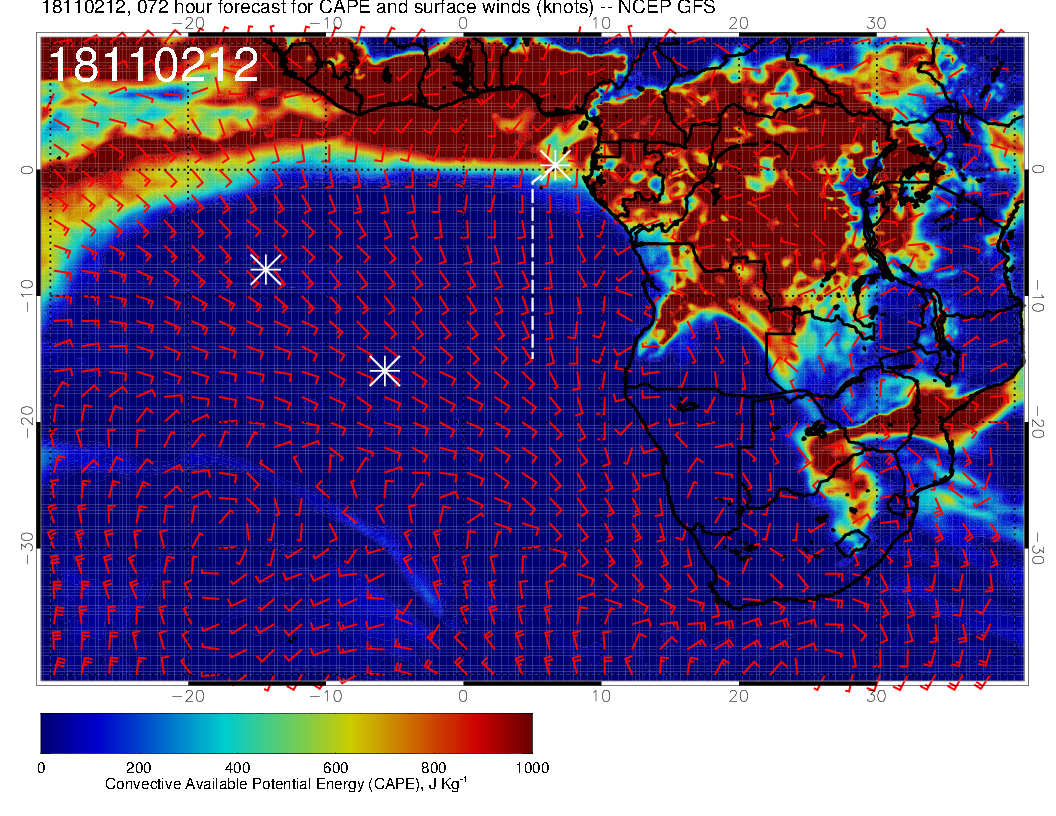Click the right axis latitude label -20

point(1038,421)
